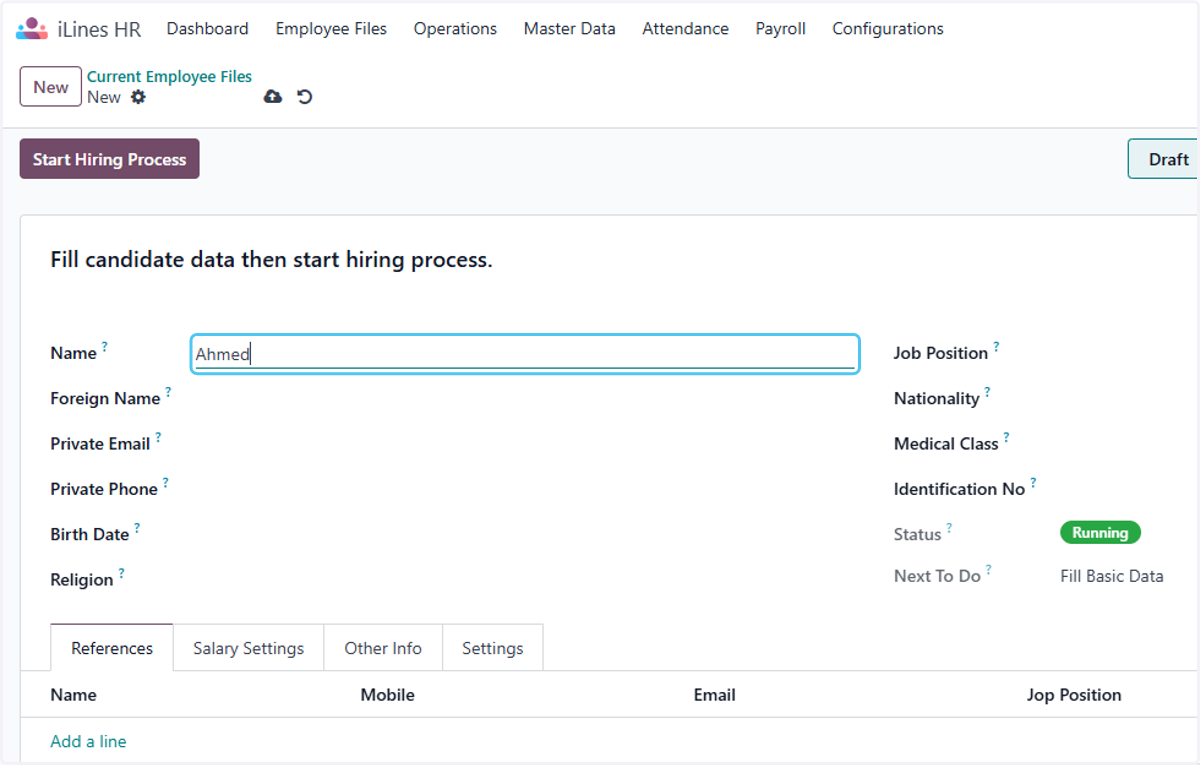Show help tooltip for Status
This screenshot has height=765, width=1200.
coord(949,527)
